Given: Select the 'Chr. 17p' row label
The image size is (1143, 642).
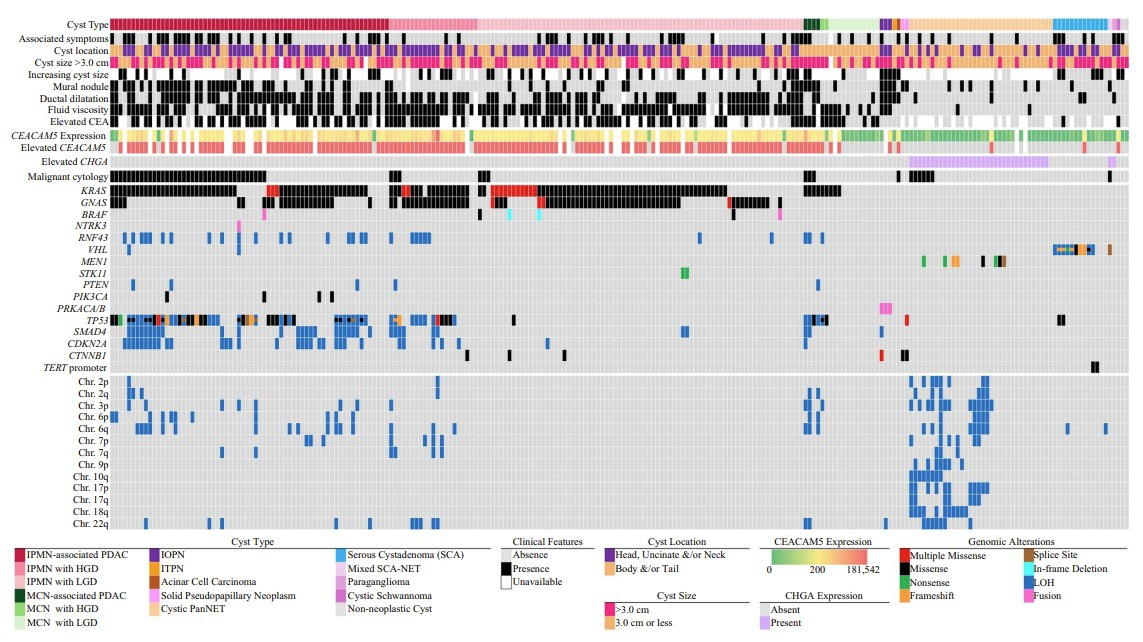Looking at the screenshot, I should point(90,488).
